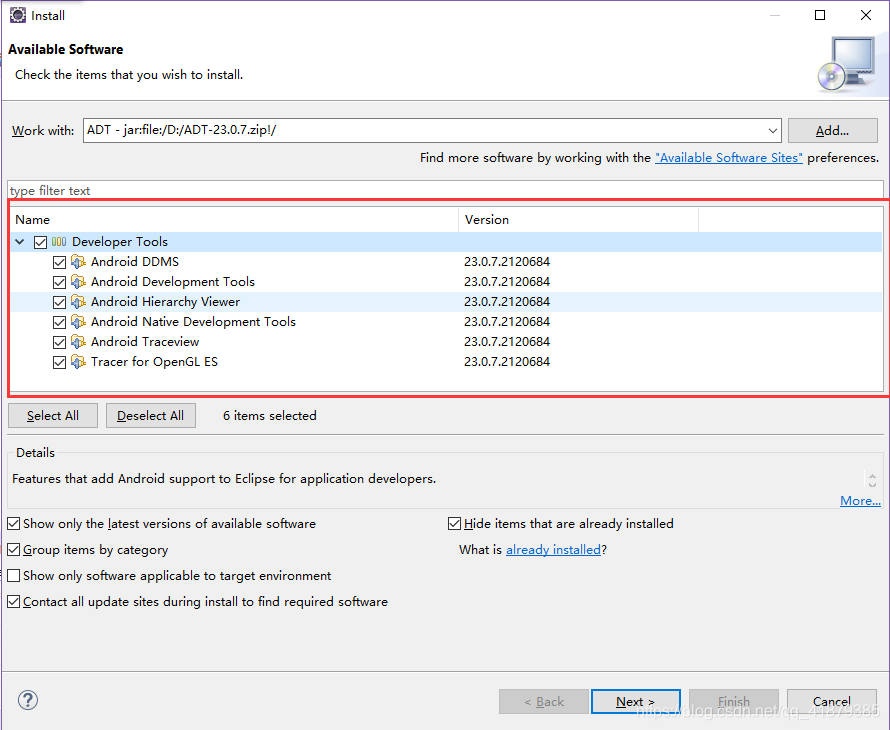Select the Tracer for OpenGL ES text
Image resolution: width=890 pixels, height=730 pixels.
click(154, 362)
